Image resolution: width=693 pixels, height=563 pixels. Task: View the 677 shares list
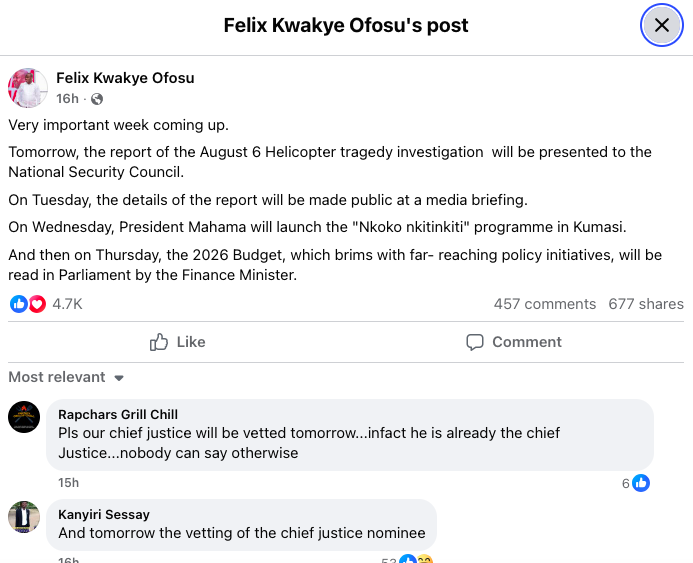[x=646, y=304]
